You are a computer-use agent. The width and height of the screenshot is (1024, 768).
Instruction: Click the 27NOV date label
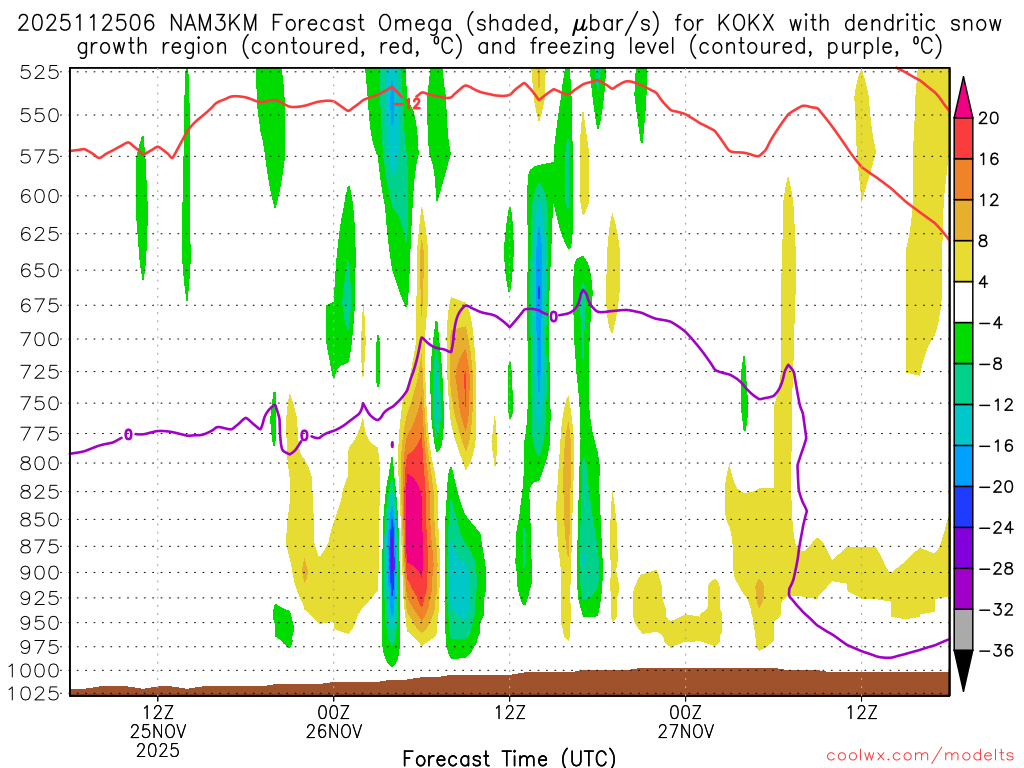686,731
